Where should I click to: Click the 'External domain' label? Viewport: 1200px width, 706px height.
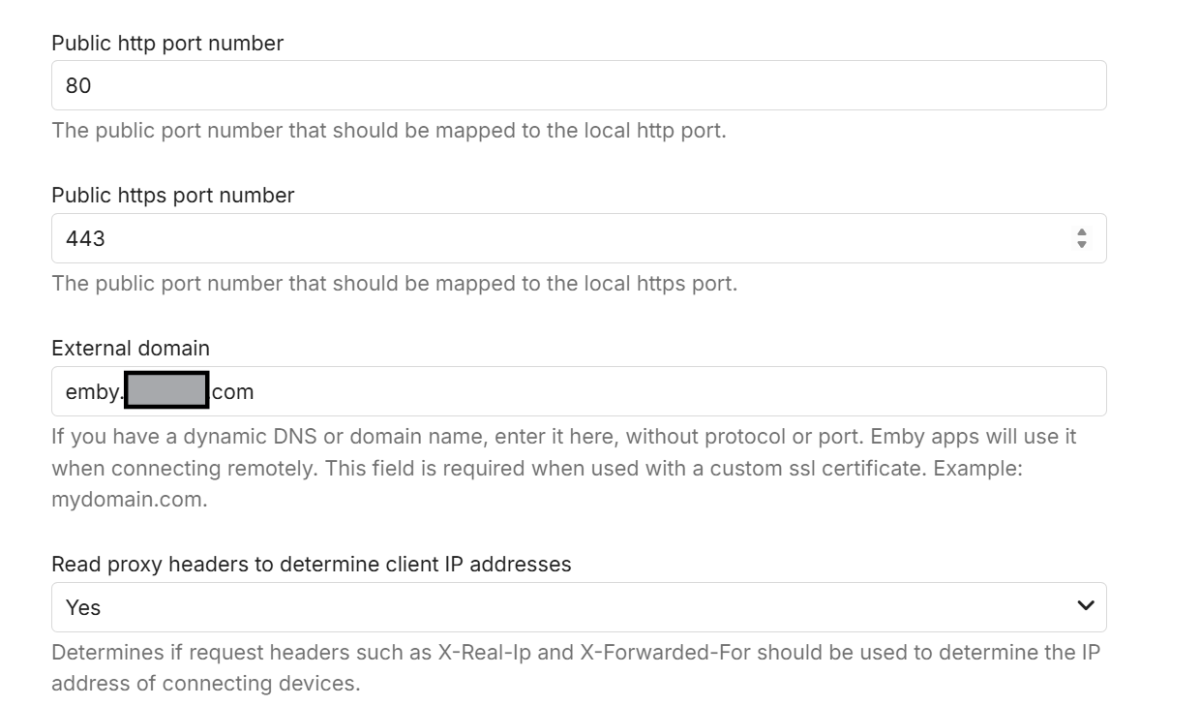click(x=130, y=348)
